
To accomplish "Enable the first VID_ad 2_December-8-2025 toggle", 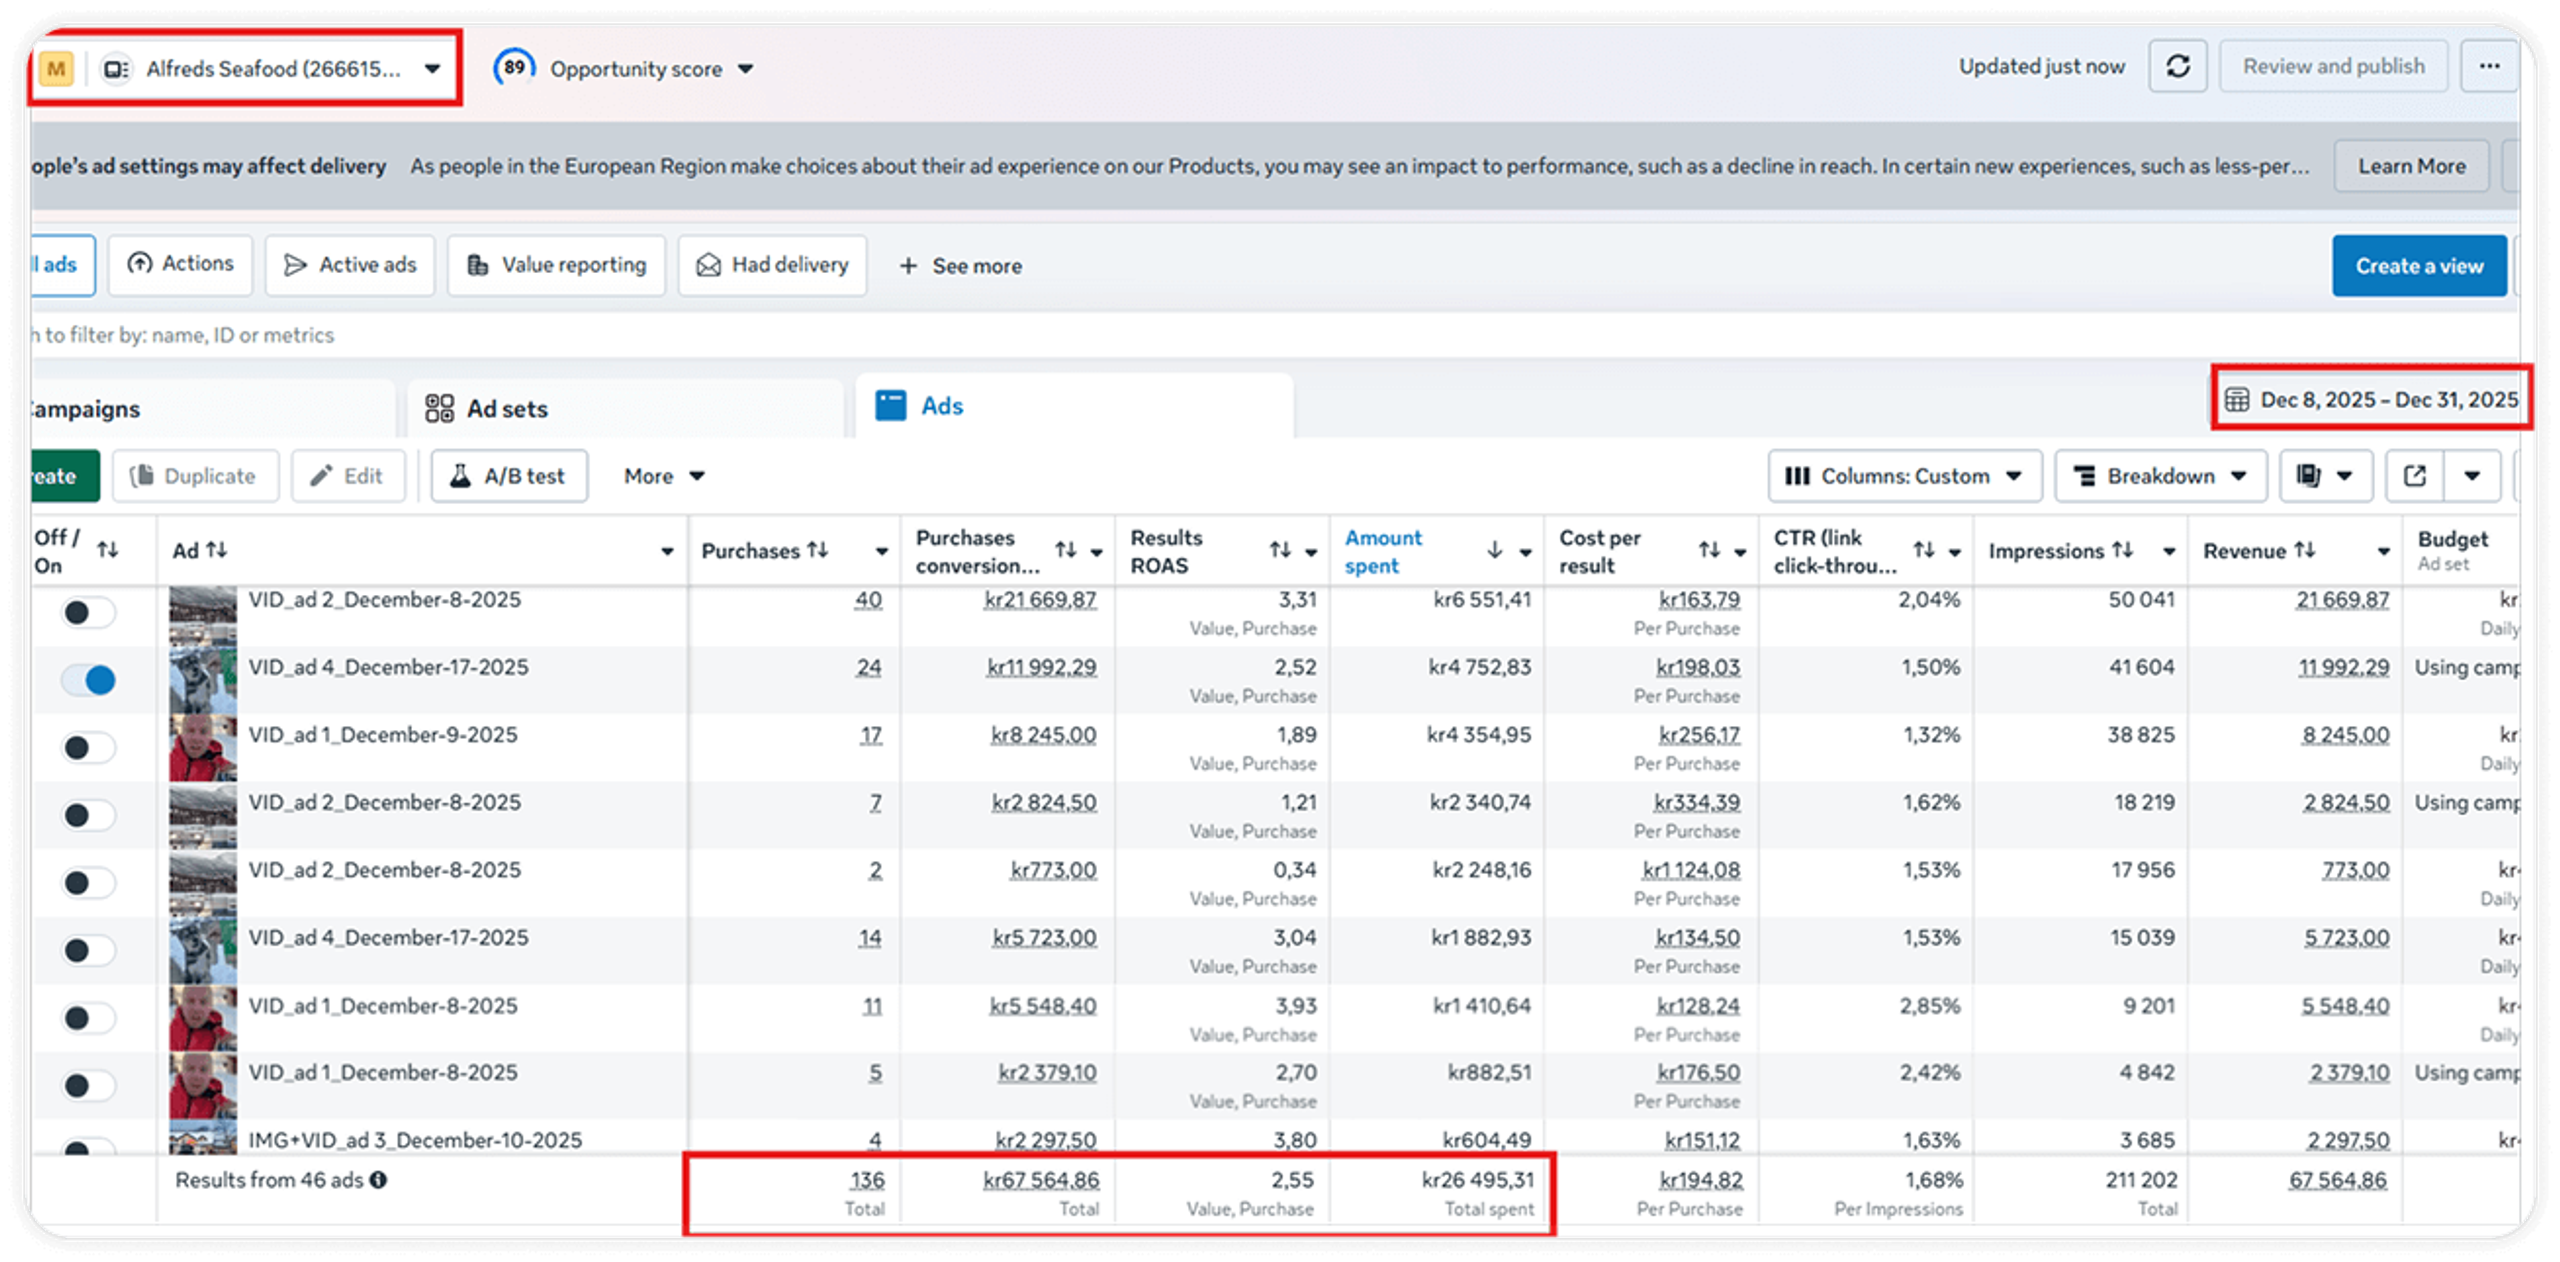I will (x=89, y=612).
